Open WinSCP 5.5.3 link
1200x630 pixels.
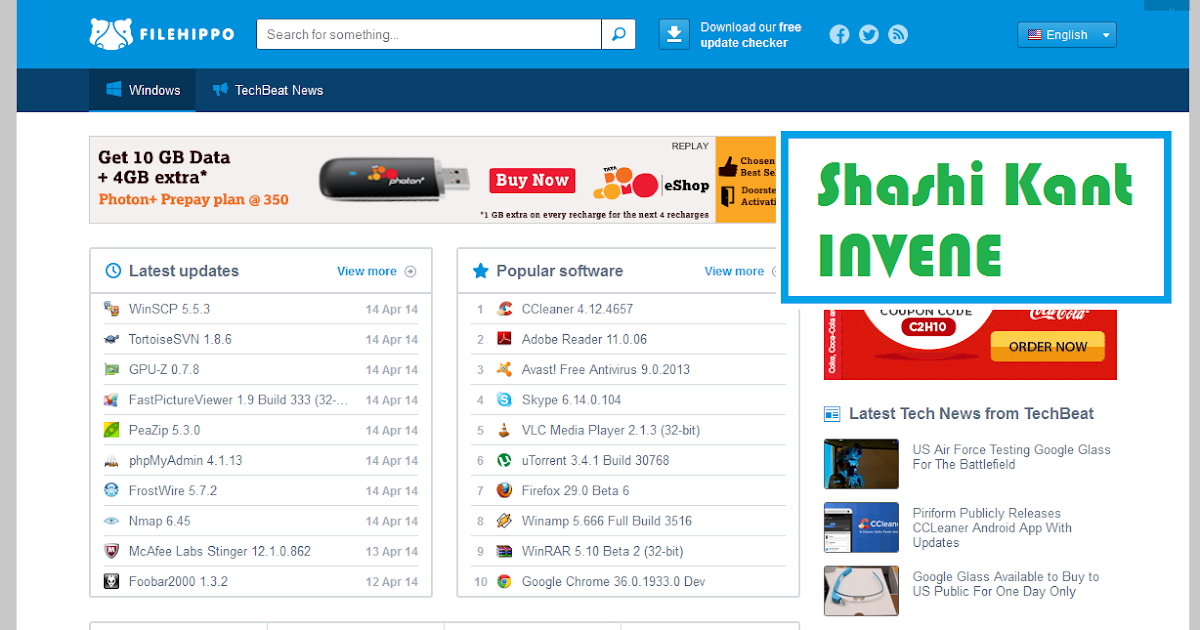click(169, 309)
